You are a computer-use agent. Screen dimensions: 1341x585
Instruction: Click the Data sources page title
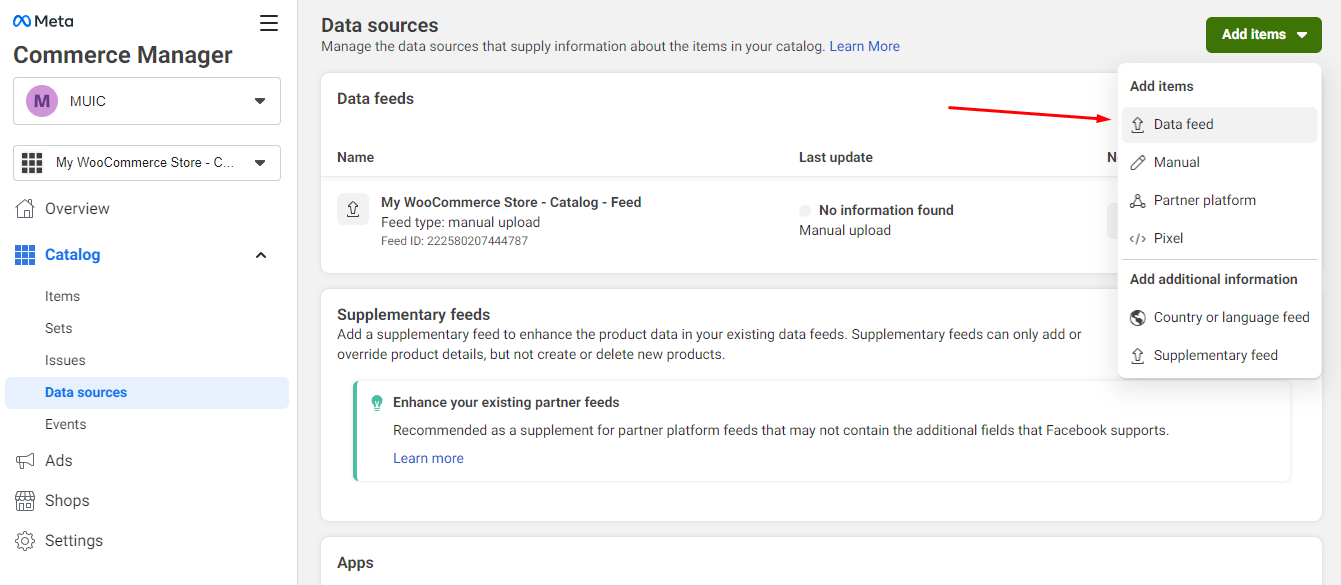tap(379, 26)
